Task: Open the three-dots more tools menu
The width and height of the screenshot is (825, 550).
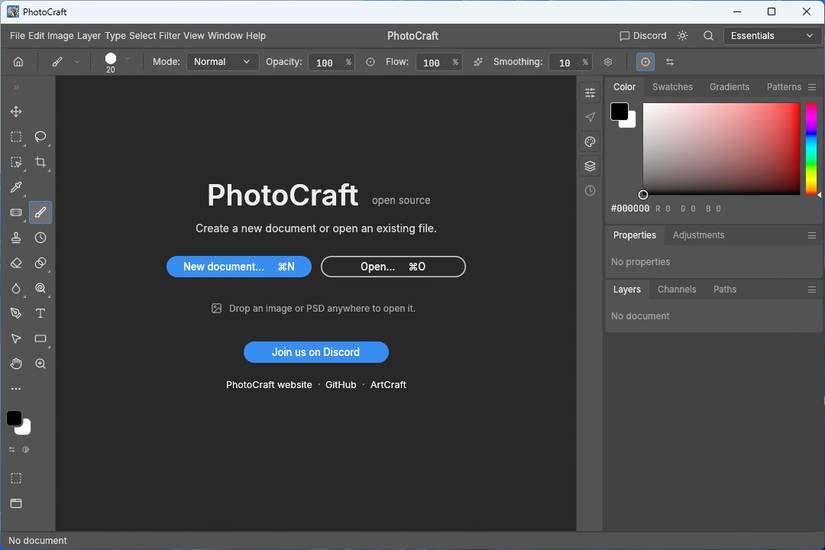Action: pyautogui.click(x=16, y=389)
